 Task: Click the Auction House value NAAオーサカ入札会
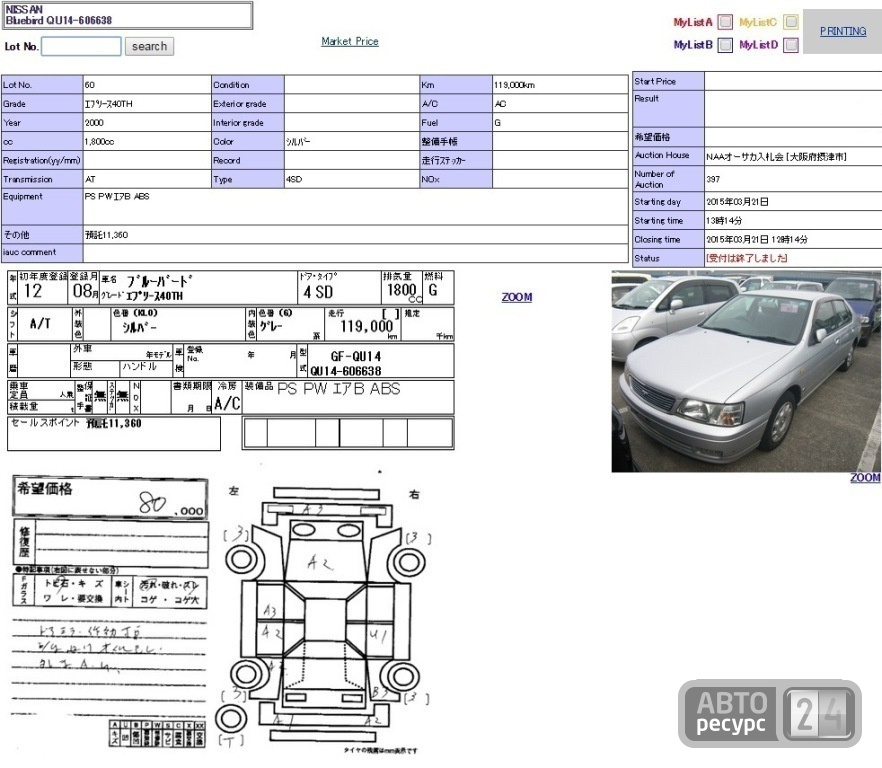[776, 157]
